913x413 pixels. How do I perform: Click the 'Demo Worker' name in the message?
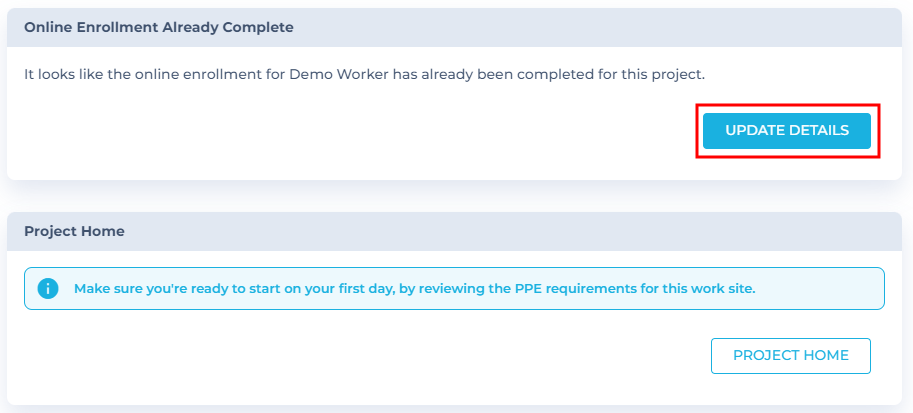click(x=339, y=75)
